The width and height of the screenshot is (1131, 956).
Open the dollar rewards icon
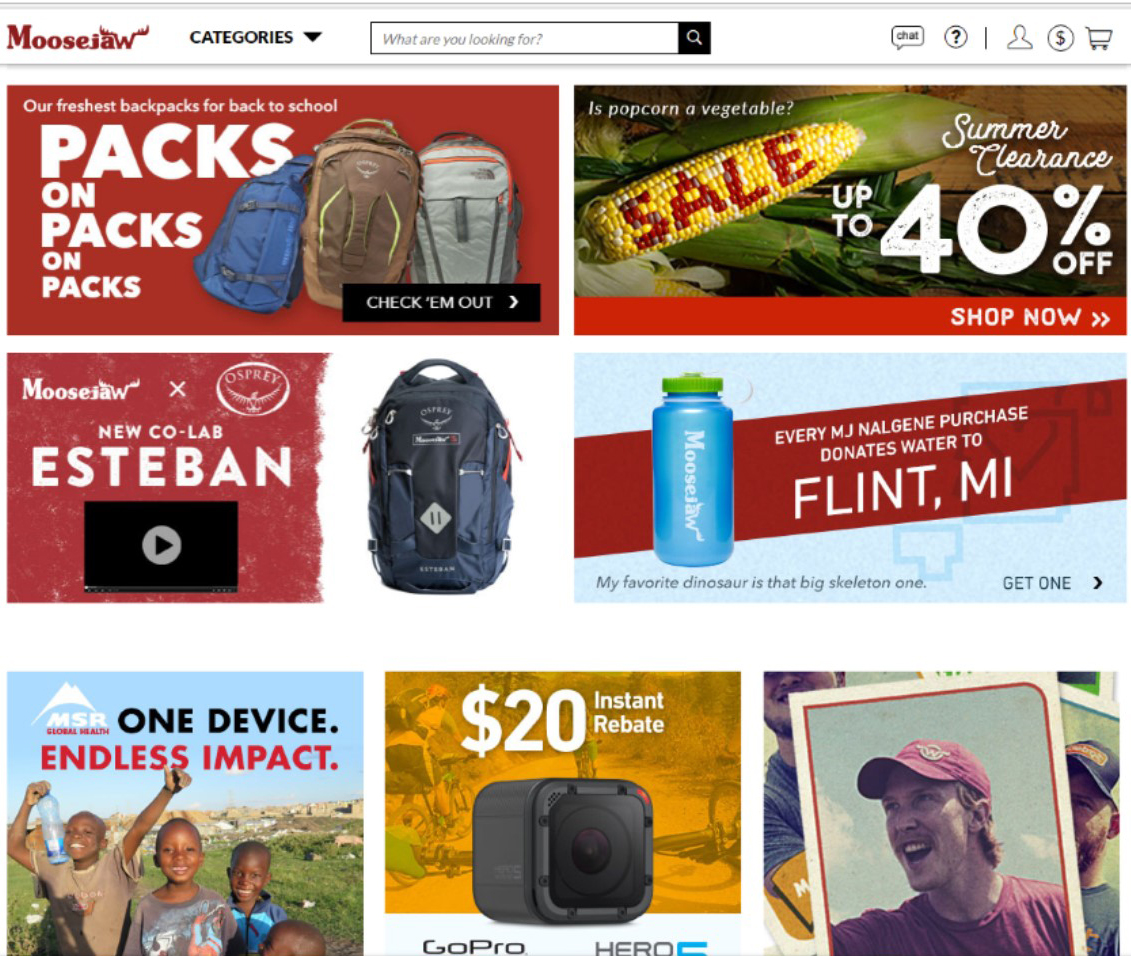[x=1060, y=38]
